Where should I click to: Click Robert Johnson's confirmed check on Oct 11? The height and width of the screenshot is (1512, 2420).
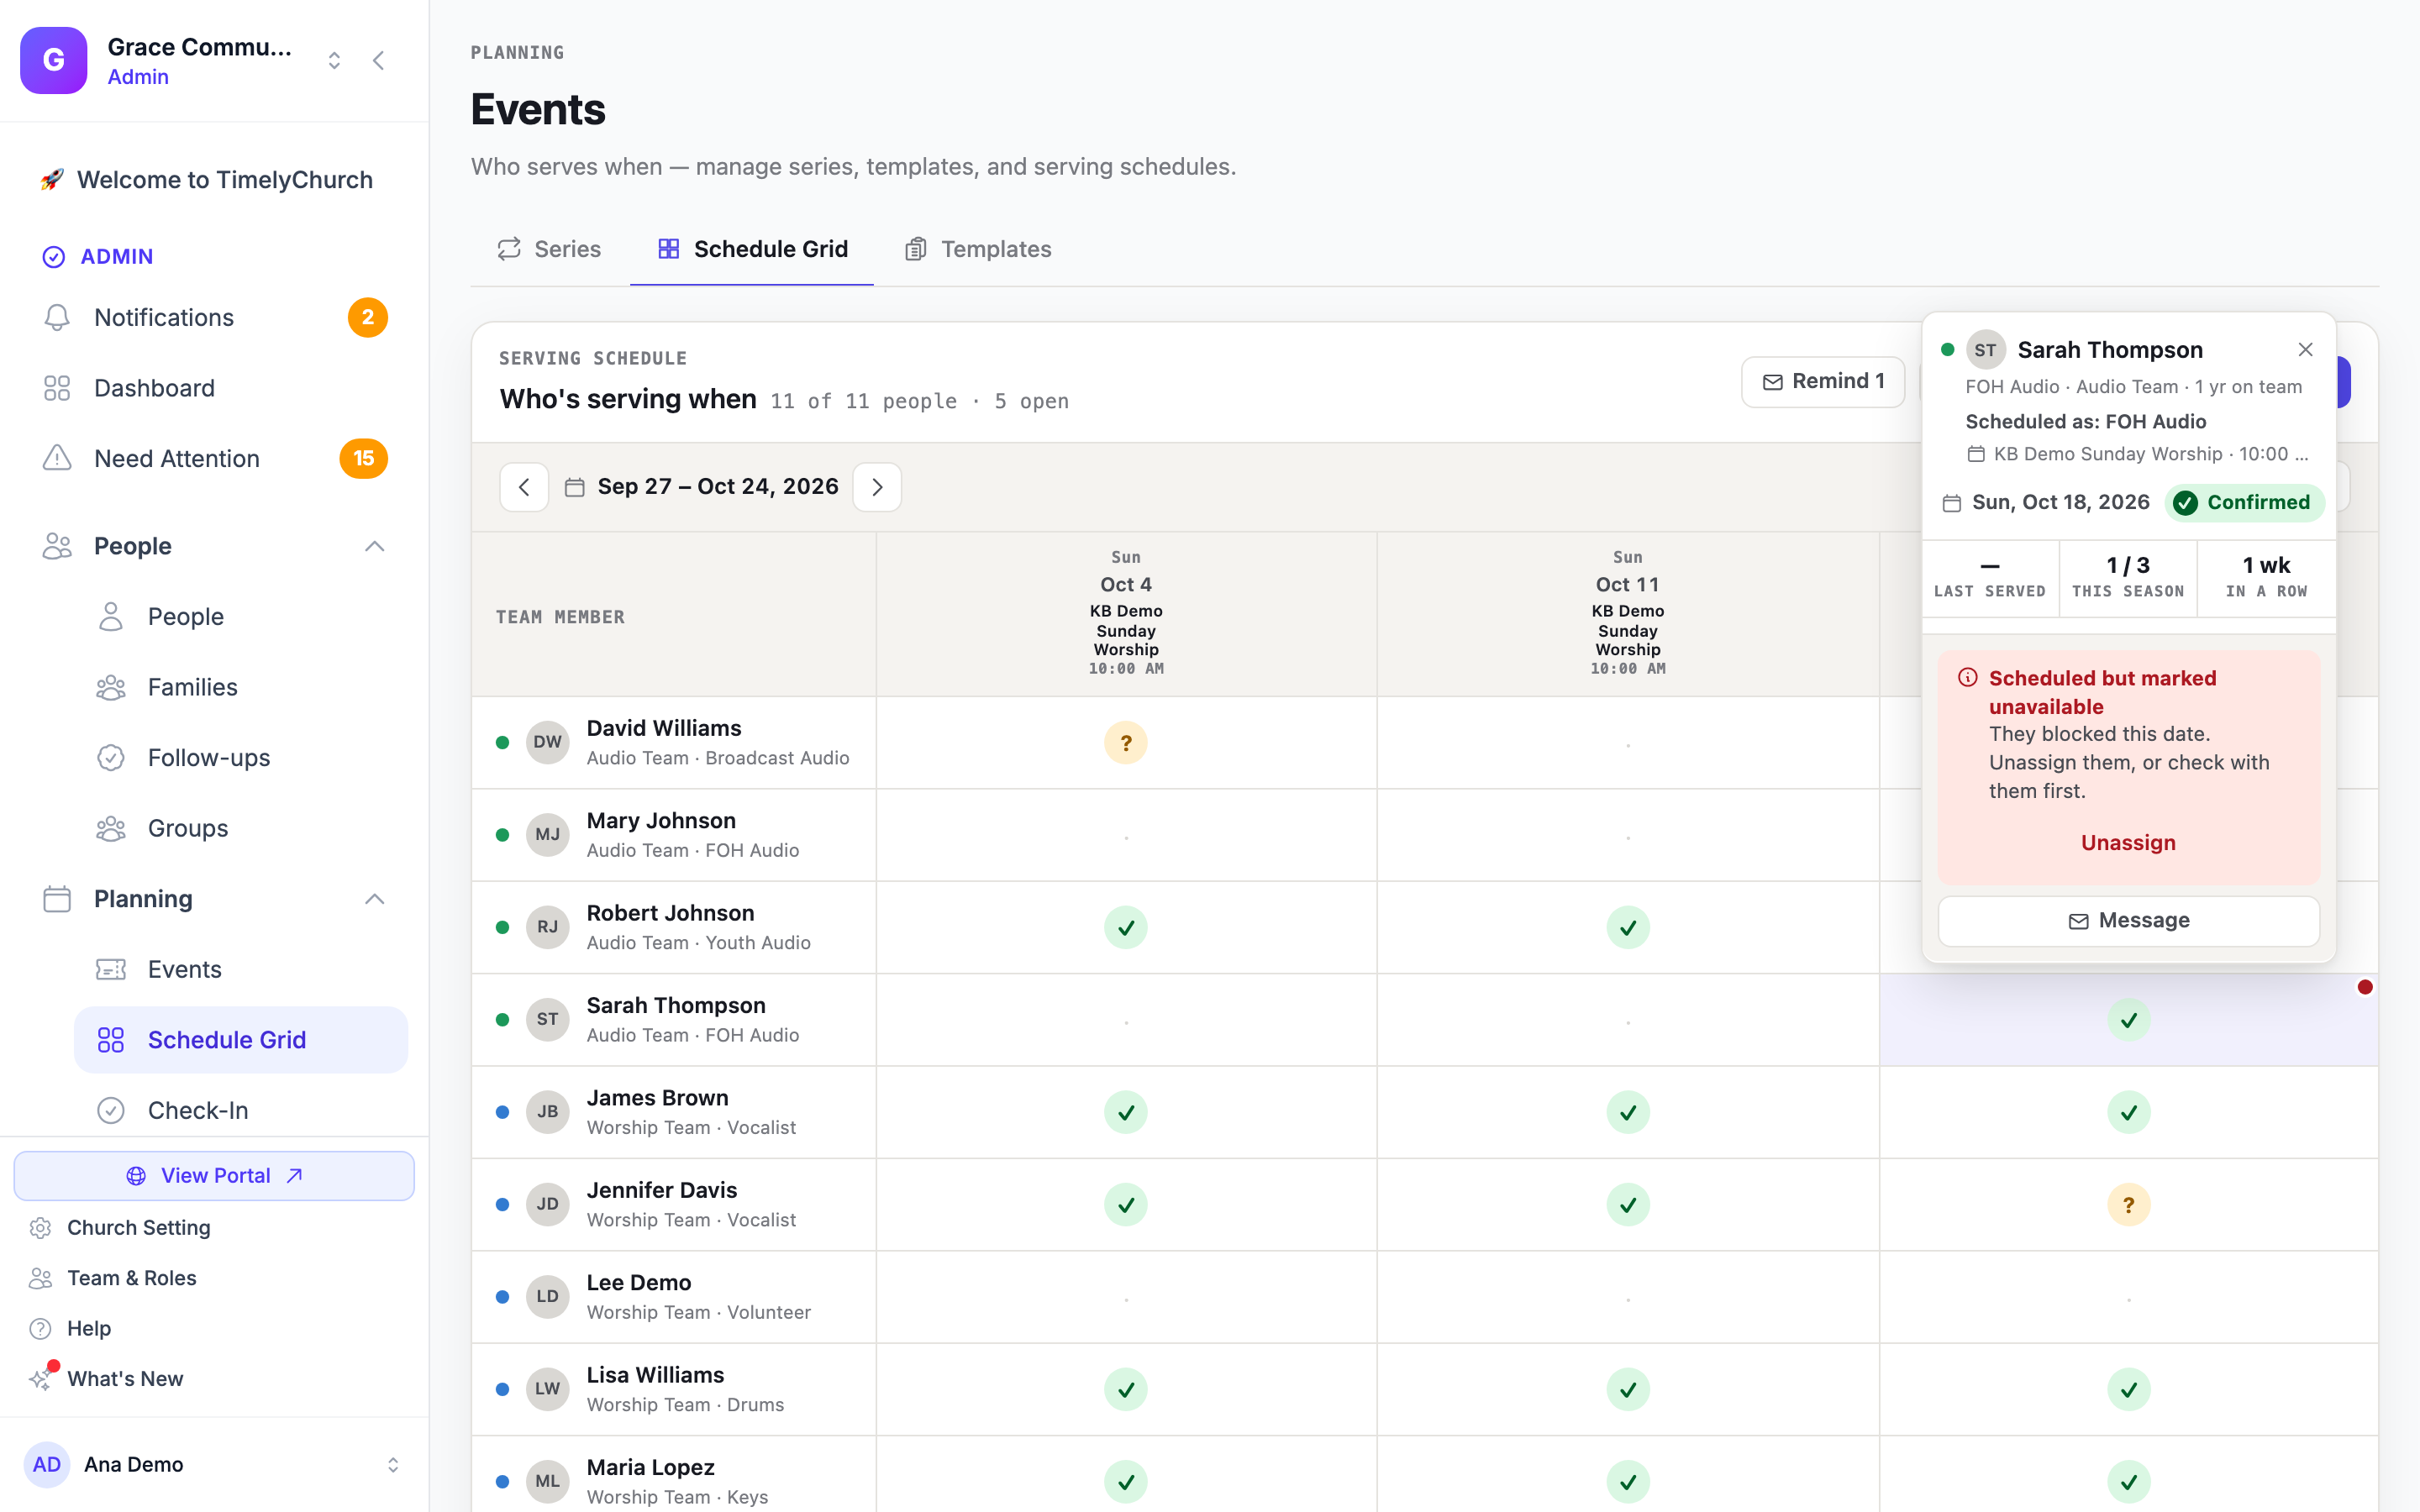(x=1627, y=927)
